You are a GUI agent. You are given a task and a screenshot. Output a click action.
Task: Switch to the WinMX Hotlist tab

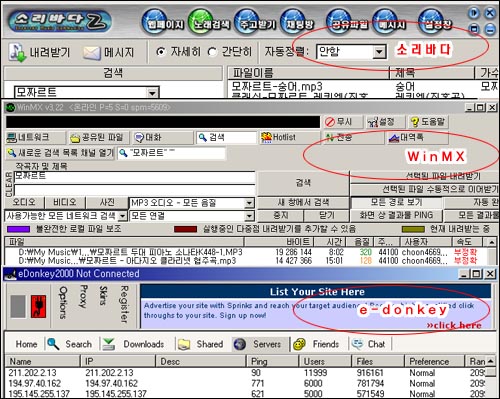pyautogui.click(x=289, y=137)
